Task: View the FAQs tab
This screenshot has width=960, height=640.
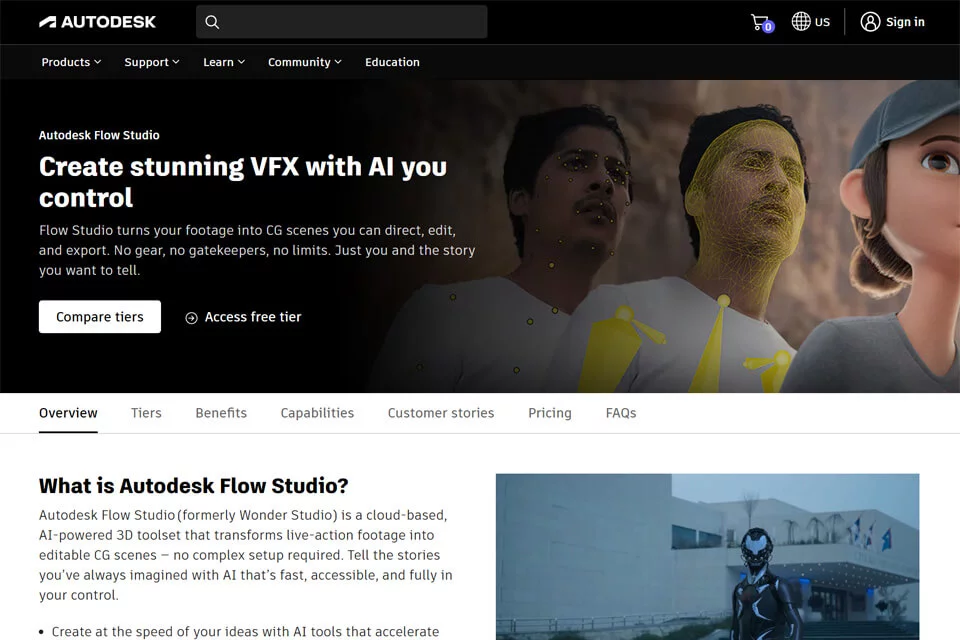Action: pos(621,413)
